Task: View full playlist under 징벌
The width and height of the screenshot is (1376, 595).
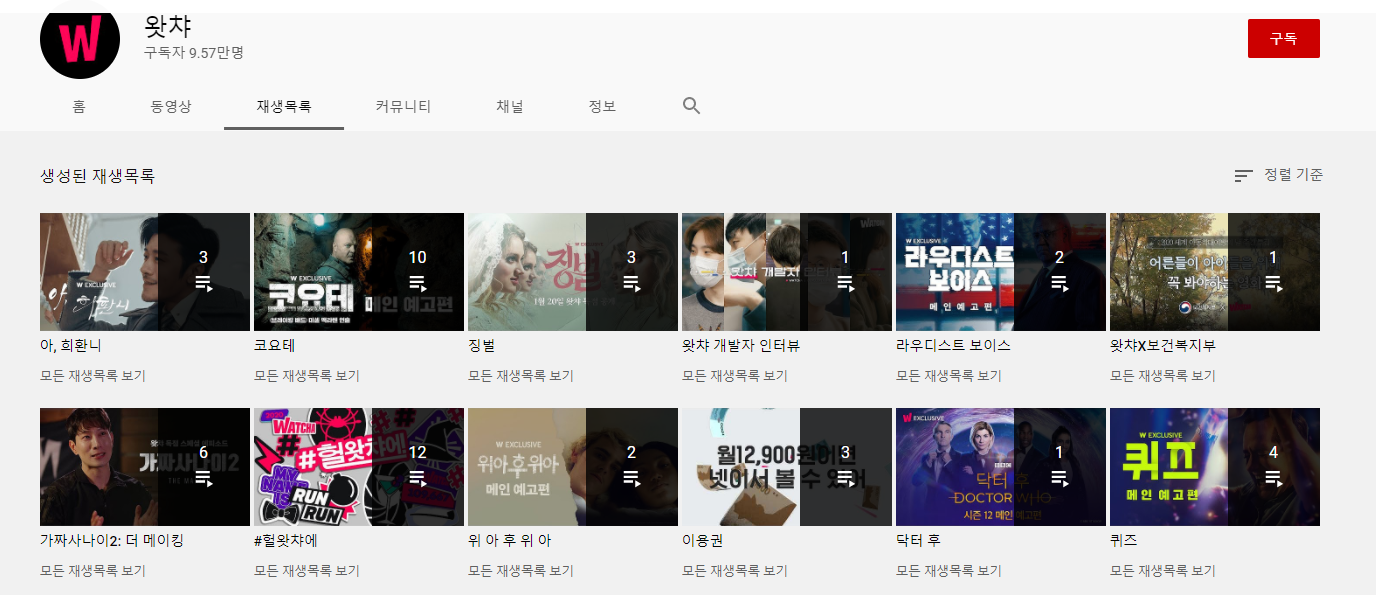Action: 521,376
